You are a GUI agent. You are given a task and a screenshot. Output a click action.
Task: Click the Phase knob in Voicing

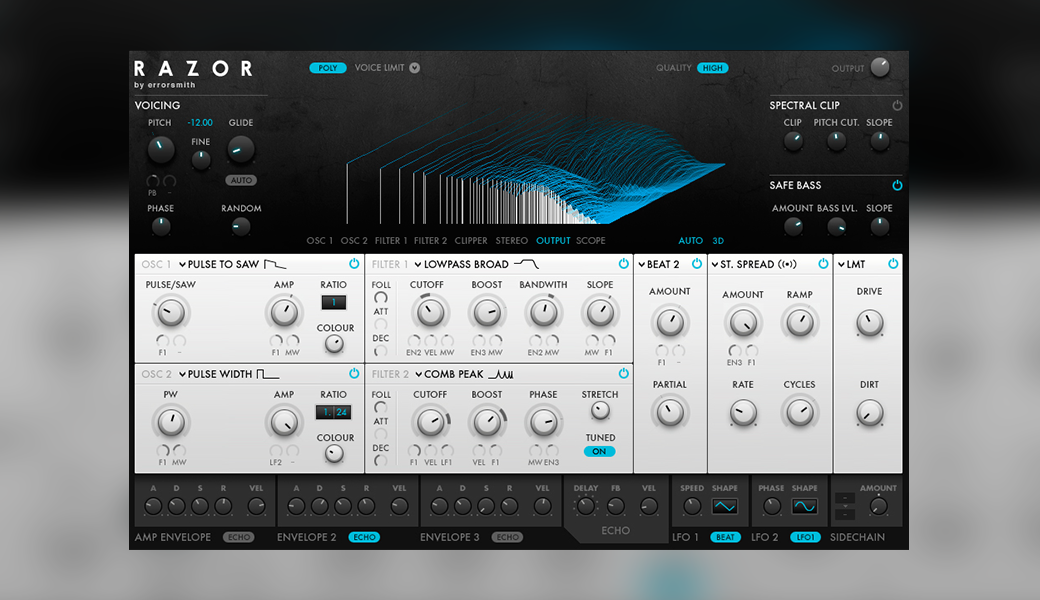click(x=161, y=227)
